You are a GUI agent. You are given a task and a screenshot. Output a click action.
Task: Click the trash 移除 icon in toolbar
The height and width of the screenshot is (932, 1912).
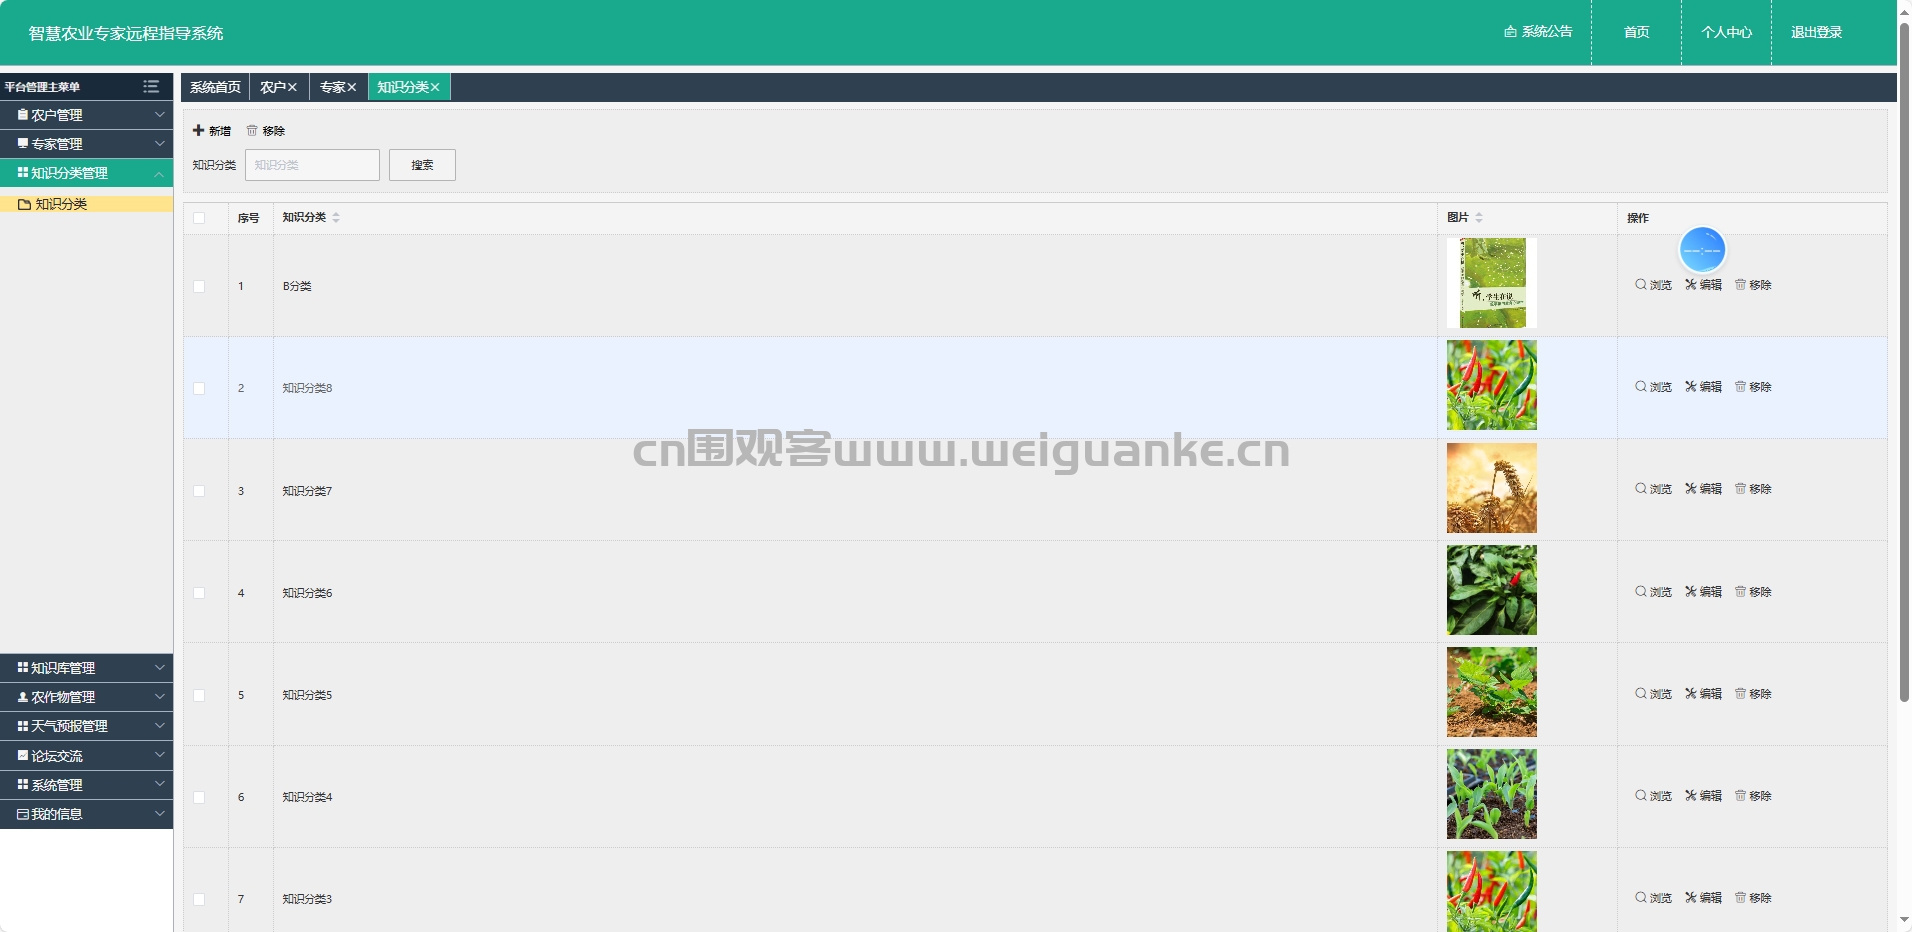pos(252,130)
